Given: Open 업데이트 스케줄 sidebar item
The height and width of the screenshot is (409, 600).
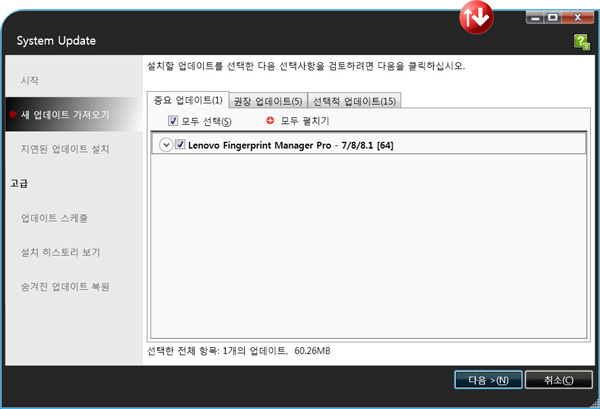Looking at the screenshot, I should (x=54, y=218).
